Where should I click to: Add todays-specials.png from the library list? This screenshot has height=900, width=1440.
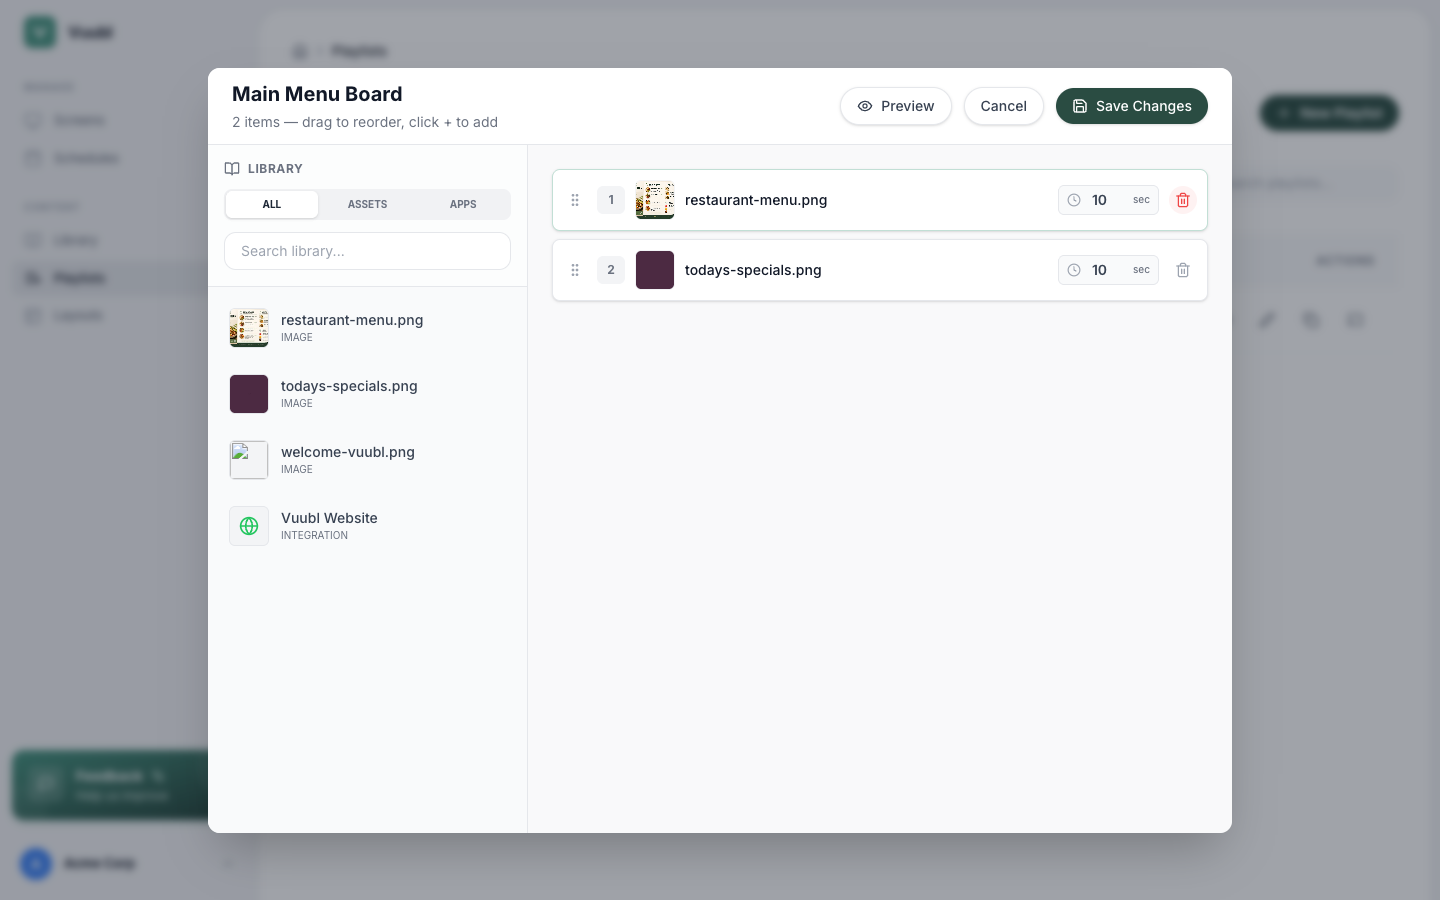point(367,394)
